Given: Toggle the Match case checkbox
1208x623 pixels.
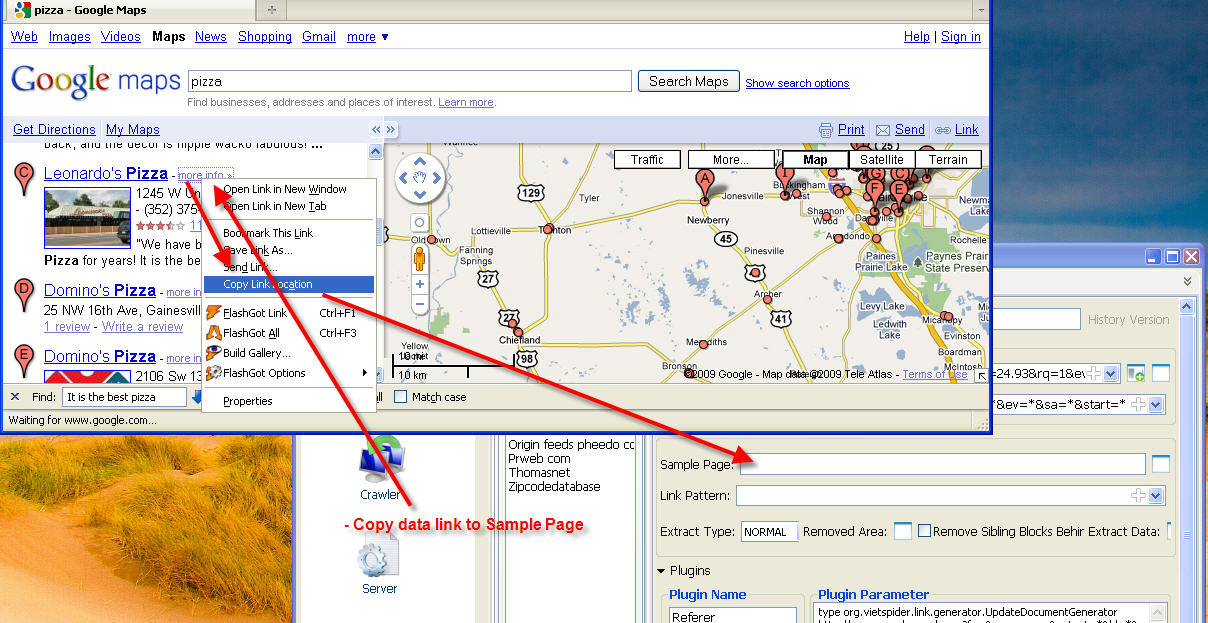Looking at the screenshot, I should [401, 397].
